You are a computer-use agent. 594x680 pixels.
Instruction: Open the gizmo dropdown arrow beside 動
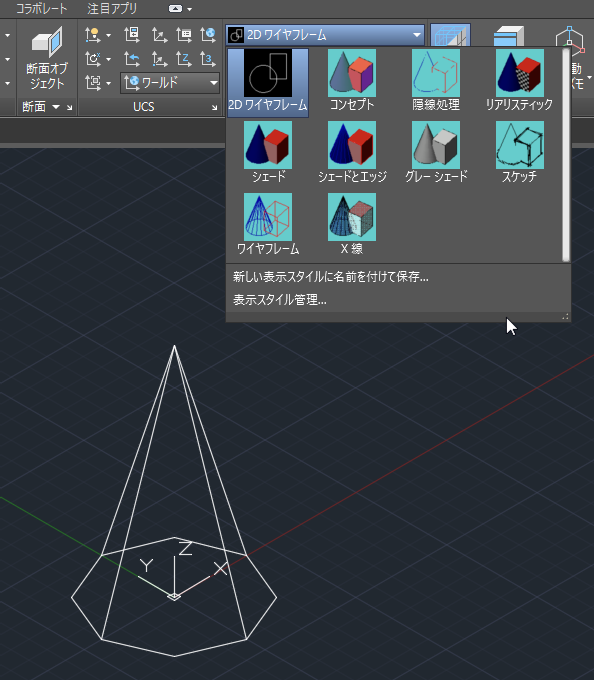[x=589, y=77]
